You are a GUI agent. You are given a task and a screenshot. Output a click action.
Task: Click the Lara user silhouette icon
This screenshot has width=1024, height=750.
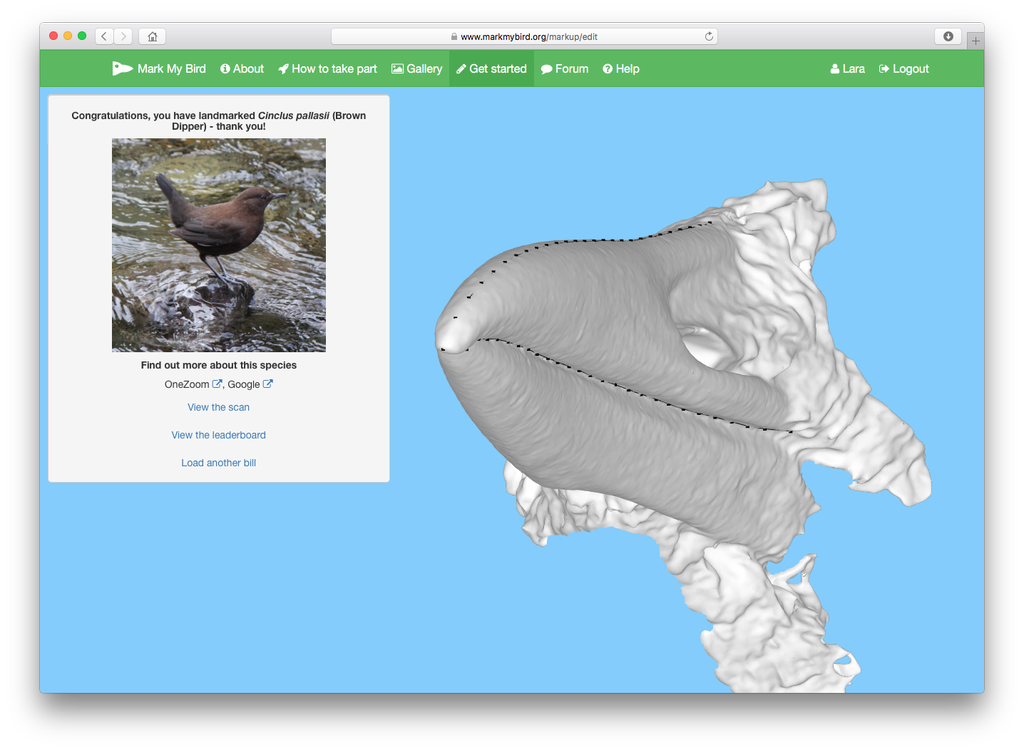pyautogui.click(x=835, y=69)
